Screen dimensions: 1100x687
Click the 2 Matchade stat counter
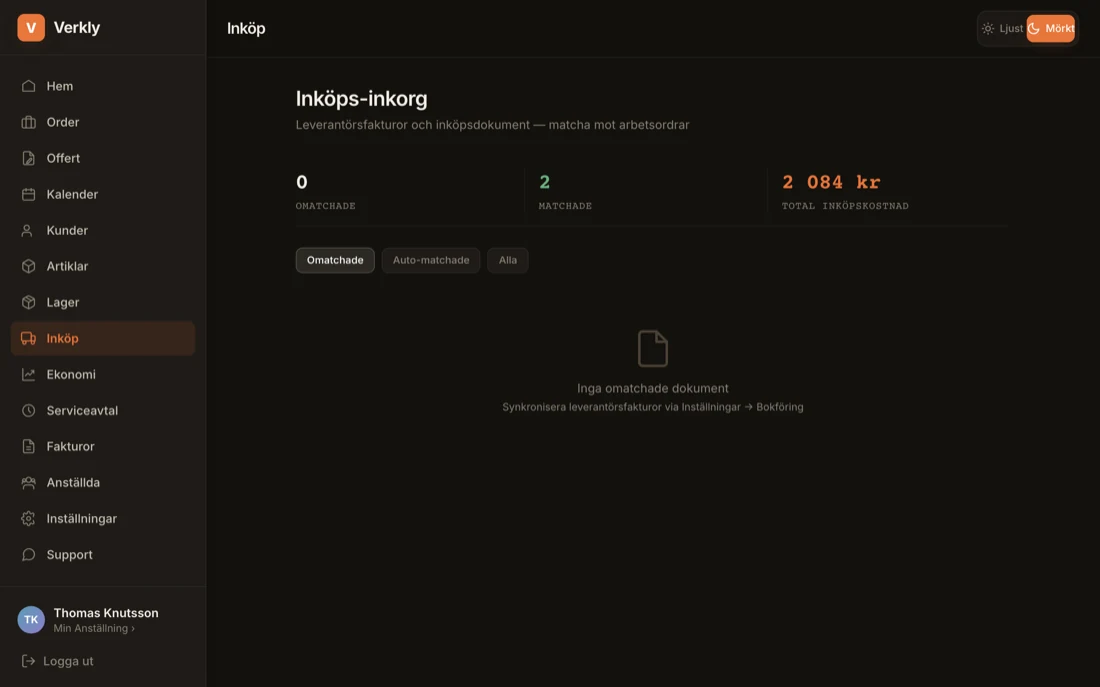tap(544, 182)
